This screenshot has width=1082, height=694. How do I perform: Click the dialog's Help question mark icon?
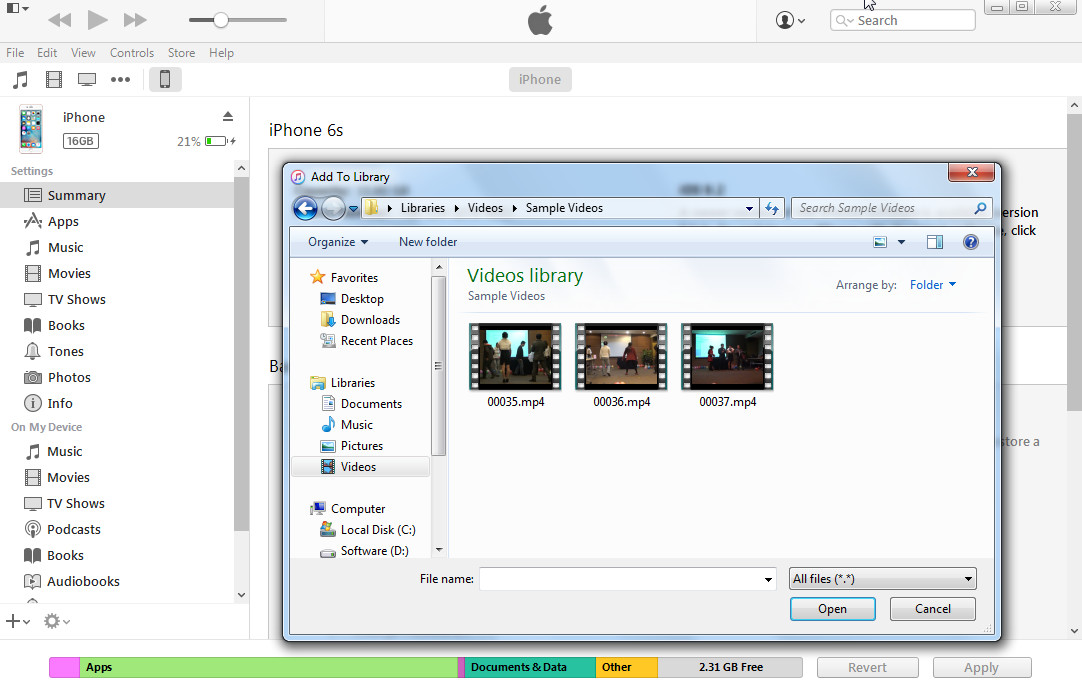(970, 242)
